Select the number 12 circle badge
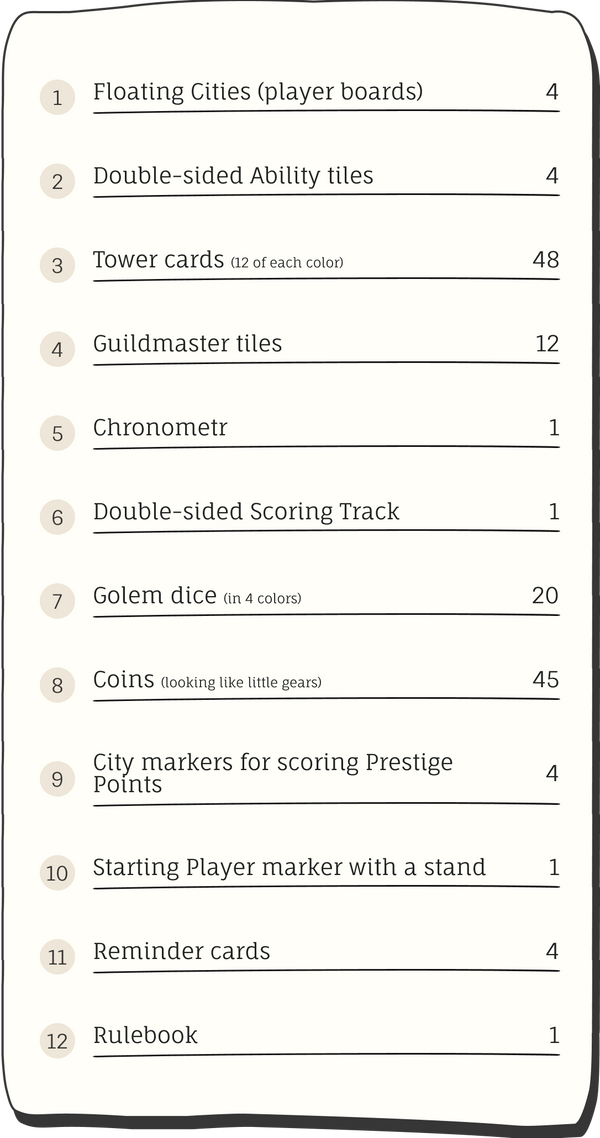This screenshot has width=600, height=1138. 57,1041
